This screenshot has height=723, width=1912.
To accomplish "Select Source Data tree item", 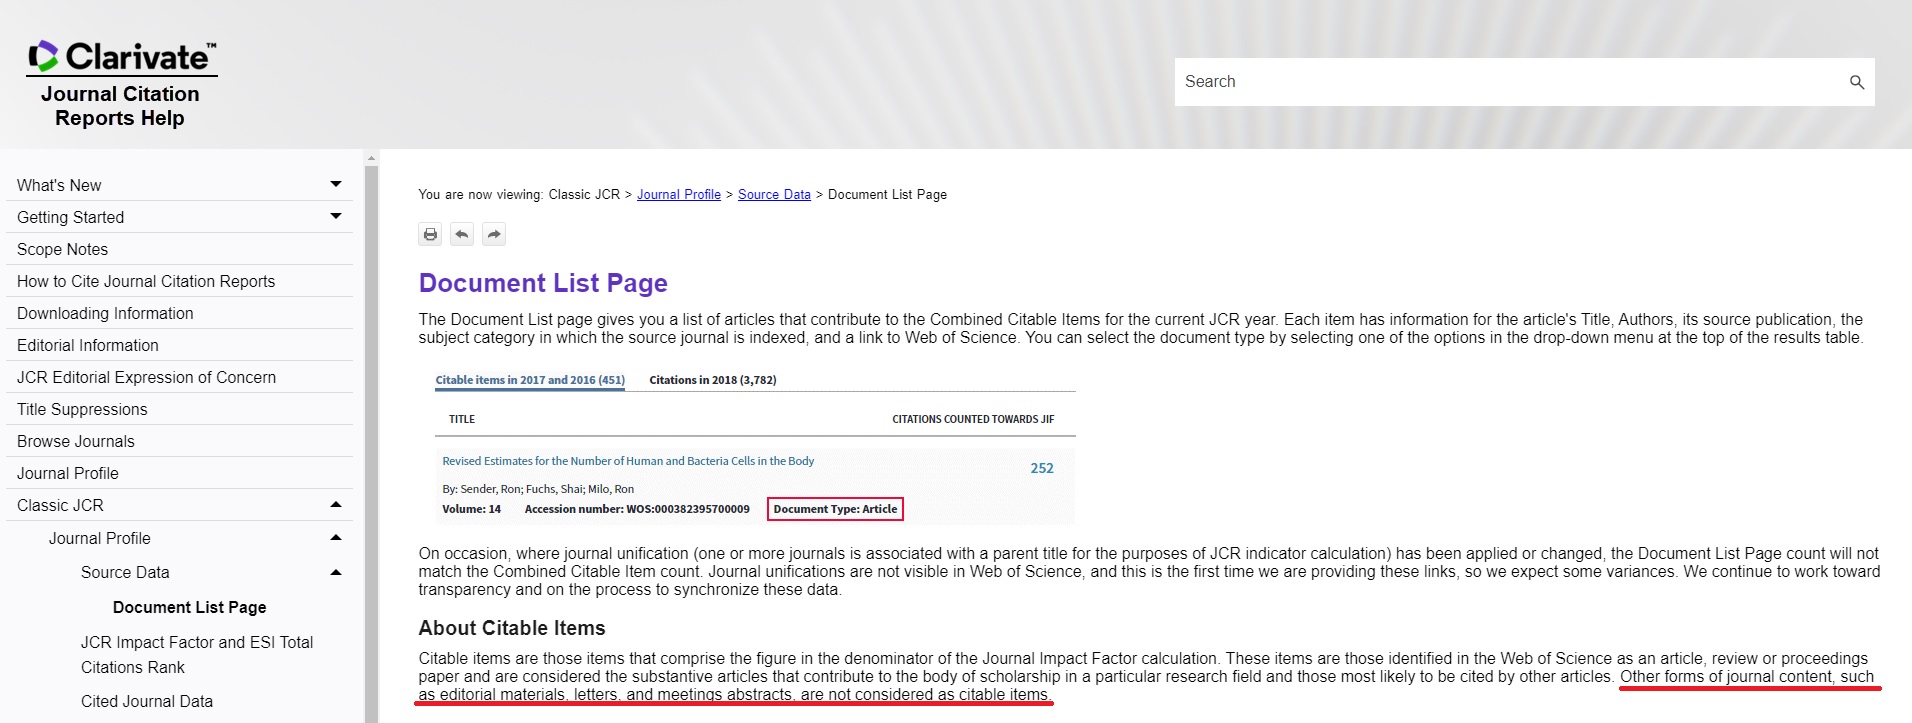I will click(x=125, y=572).
